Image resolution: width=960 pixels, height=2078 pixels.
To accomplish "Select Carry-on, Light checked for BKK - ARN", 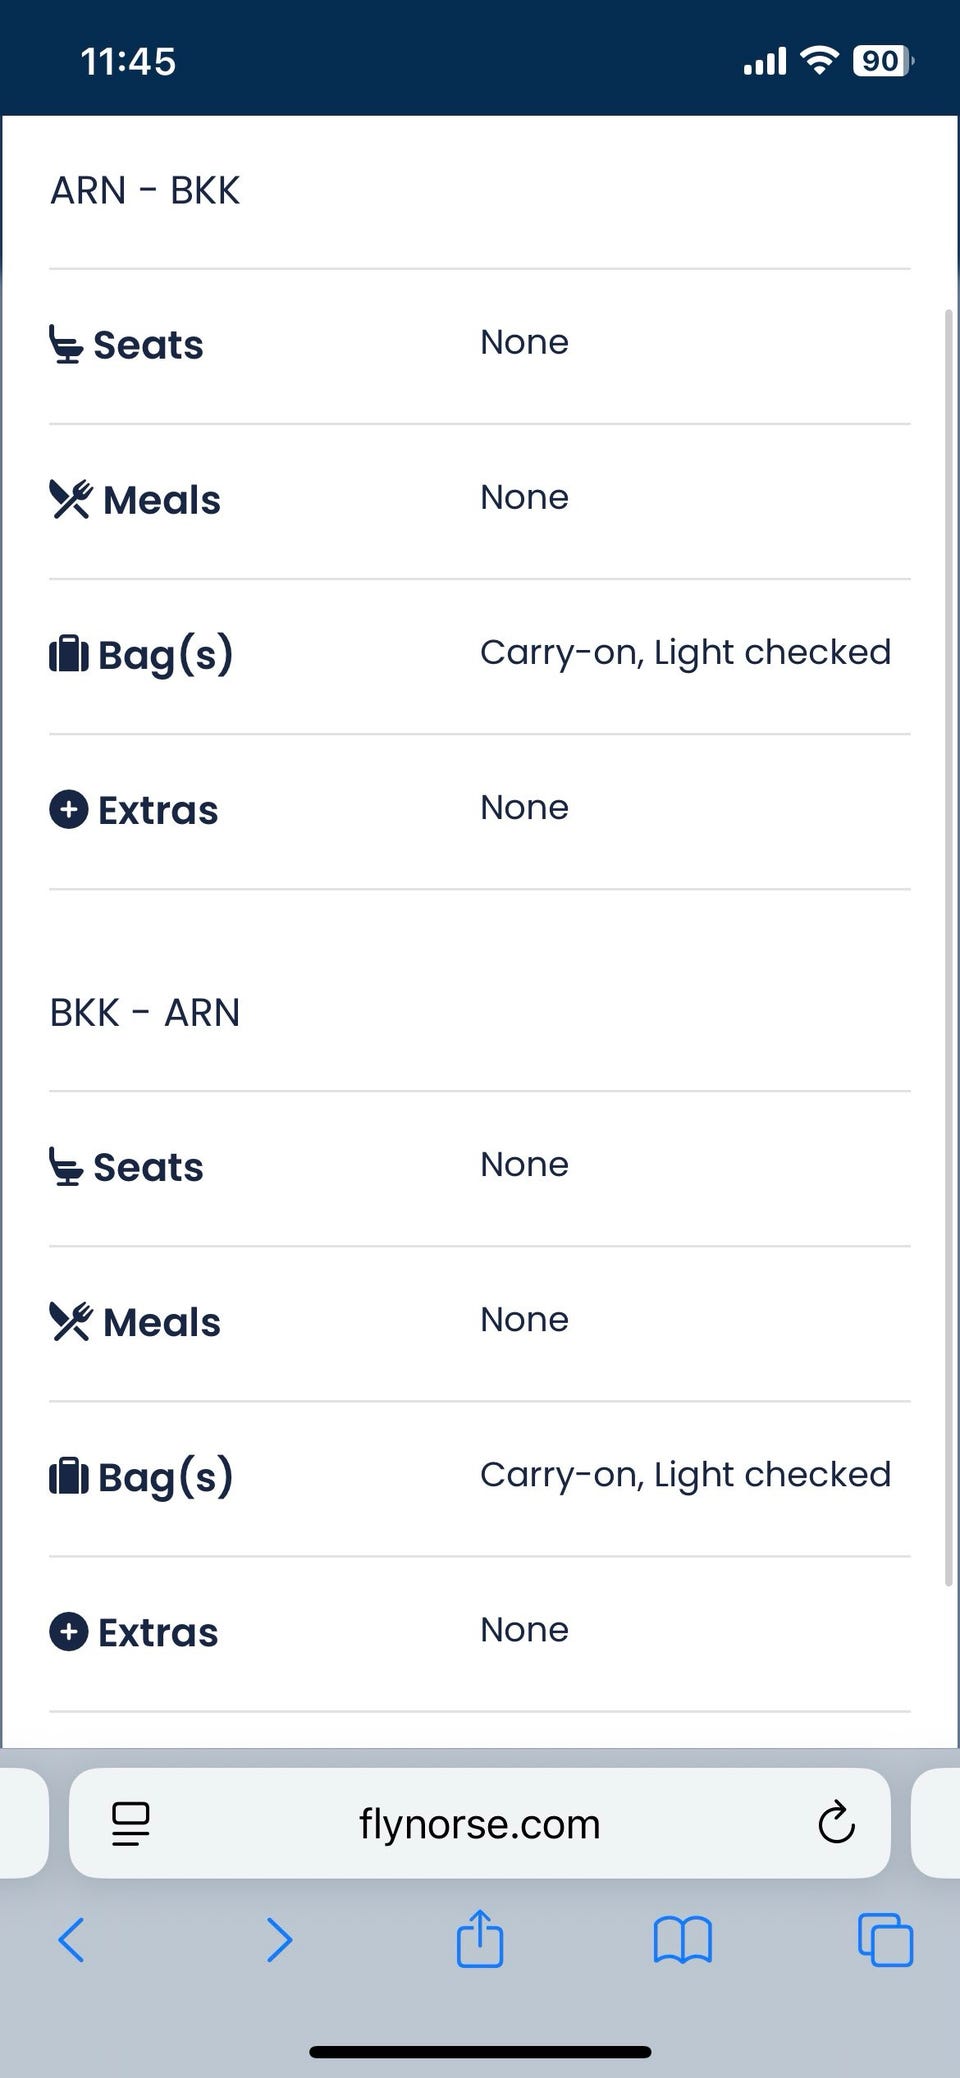I will [685, 1475].
